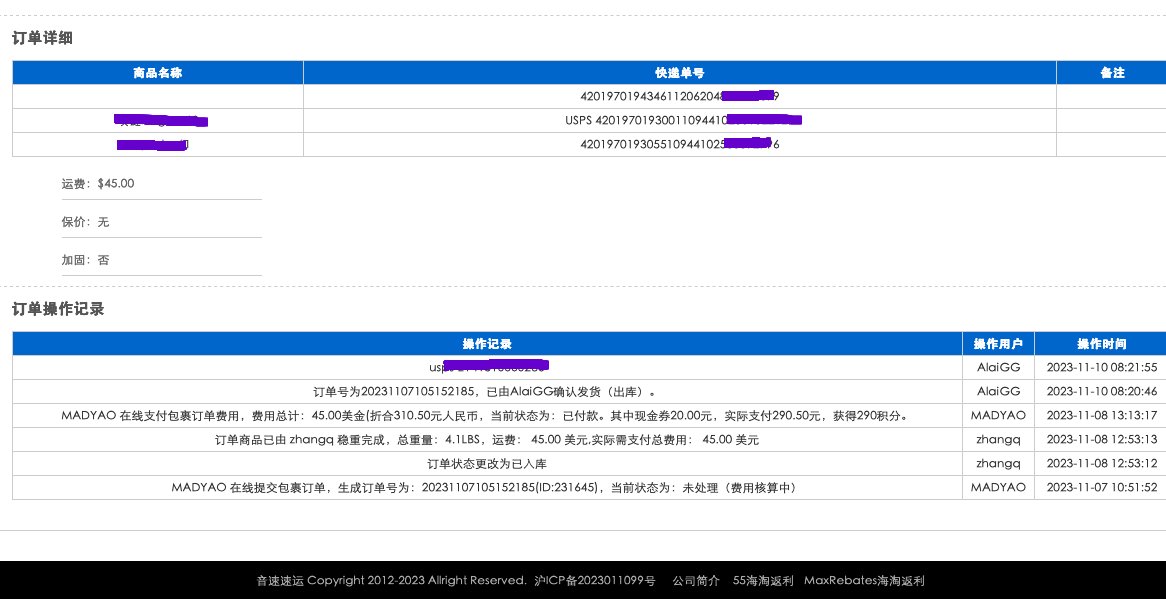Viewport: 1166px width, 599px height.
Task: Click timestamp 2023-11-08 12:53:12
Action: click(1101, 464)
